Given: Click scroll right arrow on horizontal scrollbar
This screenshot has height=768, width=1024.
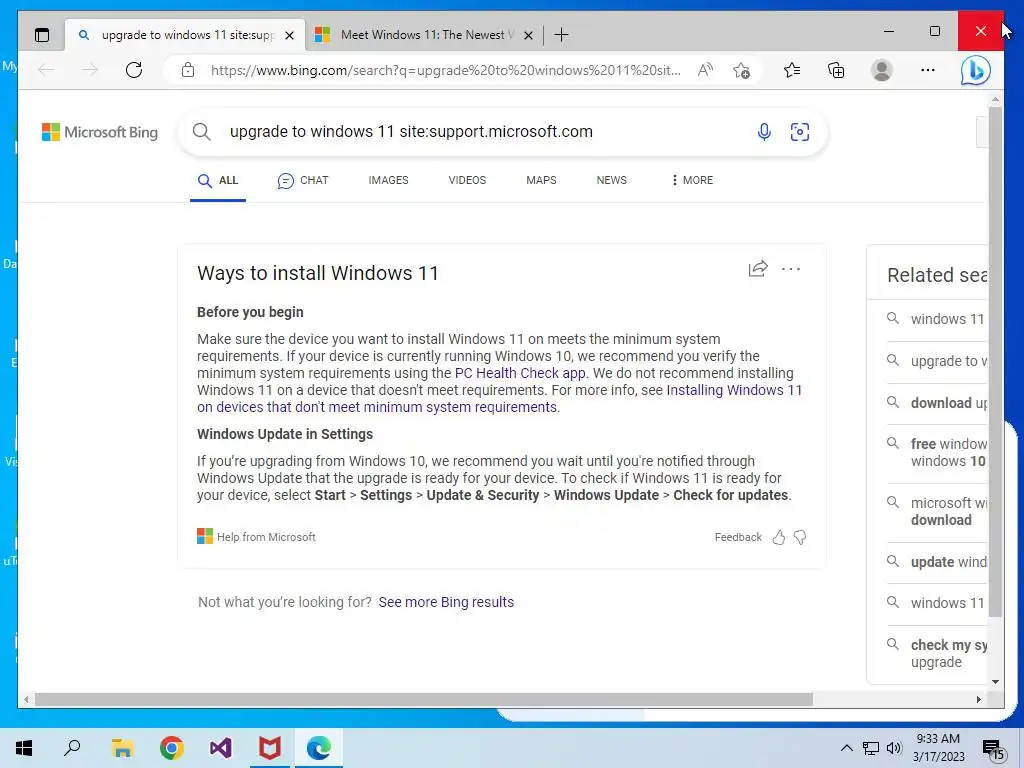Looking at the screenshot, I should coord(978,699).
